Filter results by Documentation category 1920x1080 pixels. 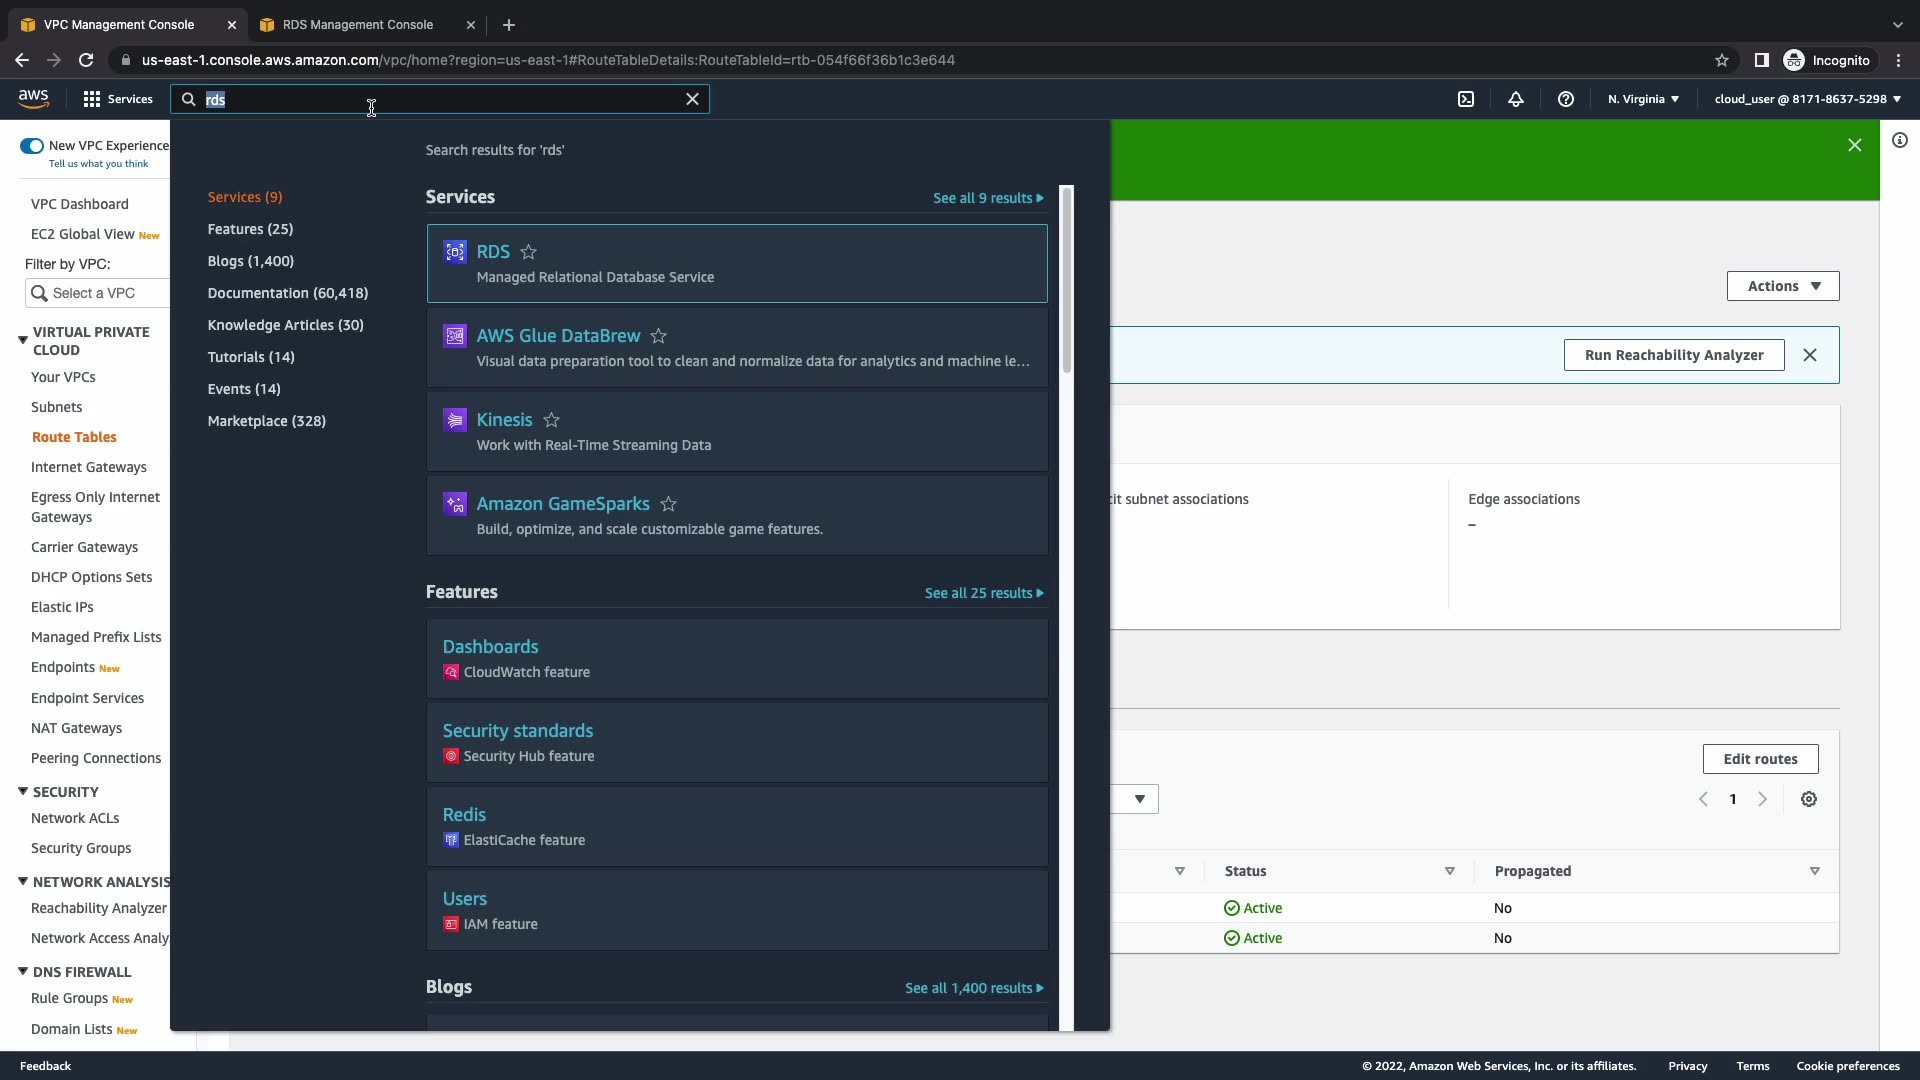point(287,293)
